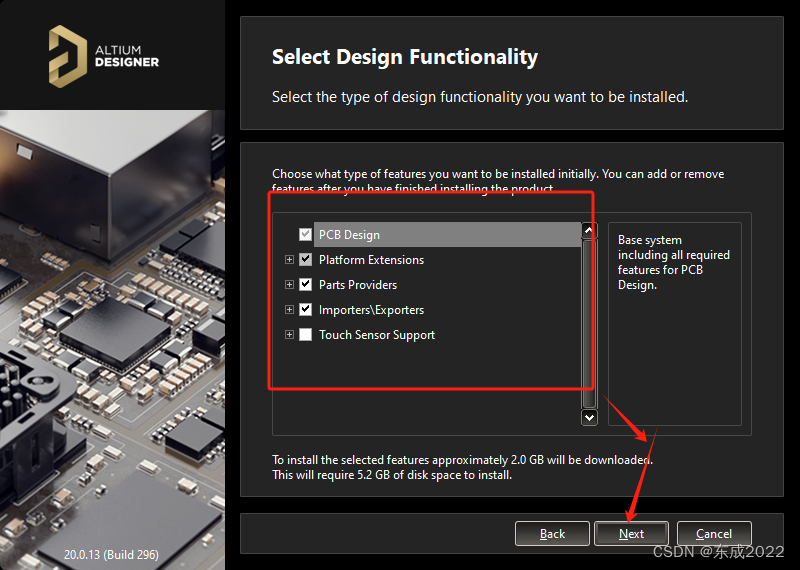Screen dimensions: 800x570
Task: Click the '5.2 GB of disk space' text line
Action: point(392,475)
